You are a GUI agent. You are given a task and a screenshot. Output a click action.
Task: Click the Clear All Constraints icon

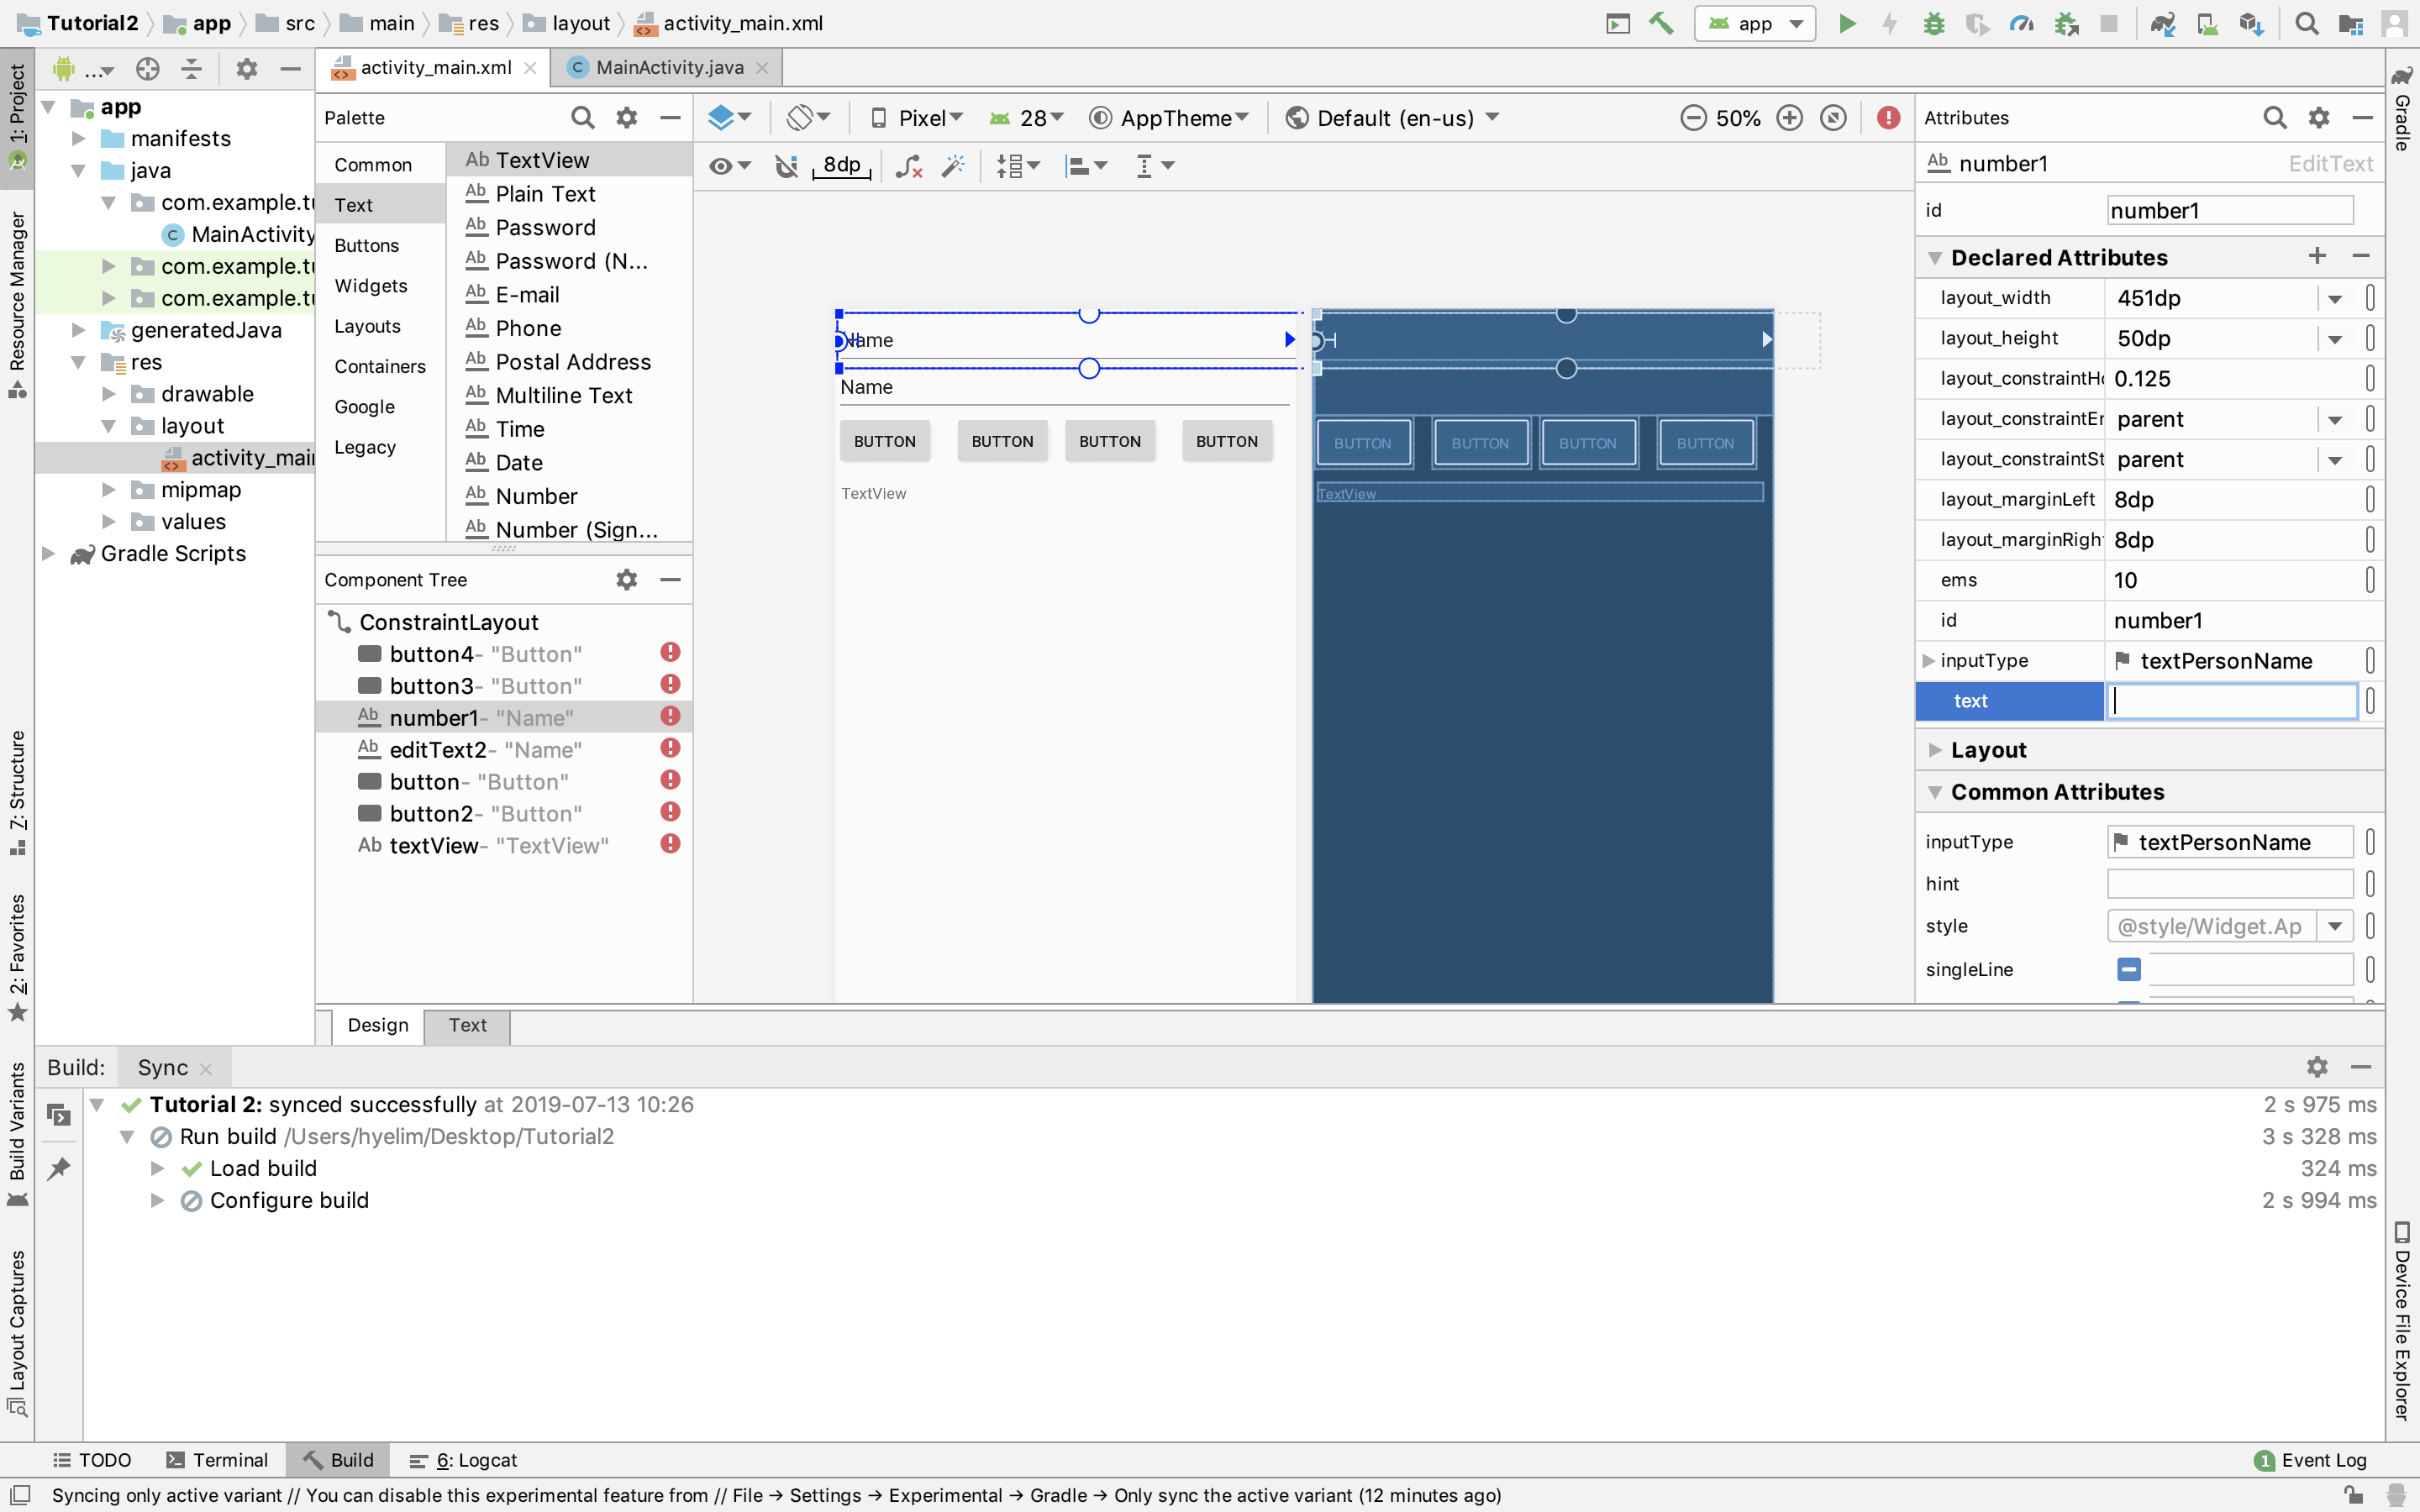coord(908,166)
